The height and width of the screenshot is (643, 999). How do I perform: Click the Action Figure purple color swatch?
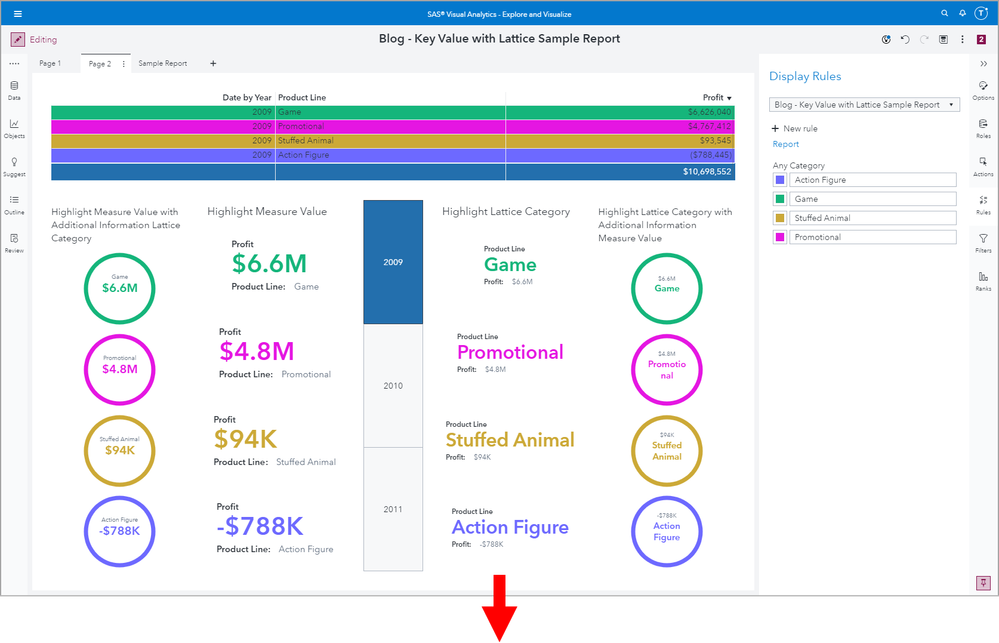coord(779,180)
